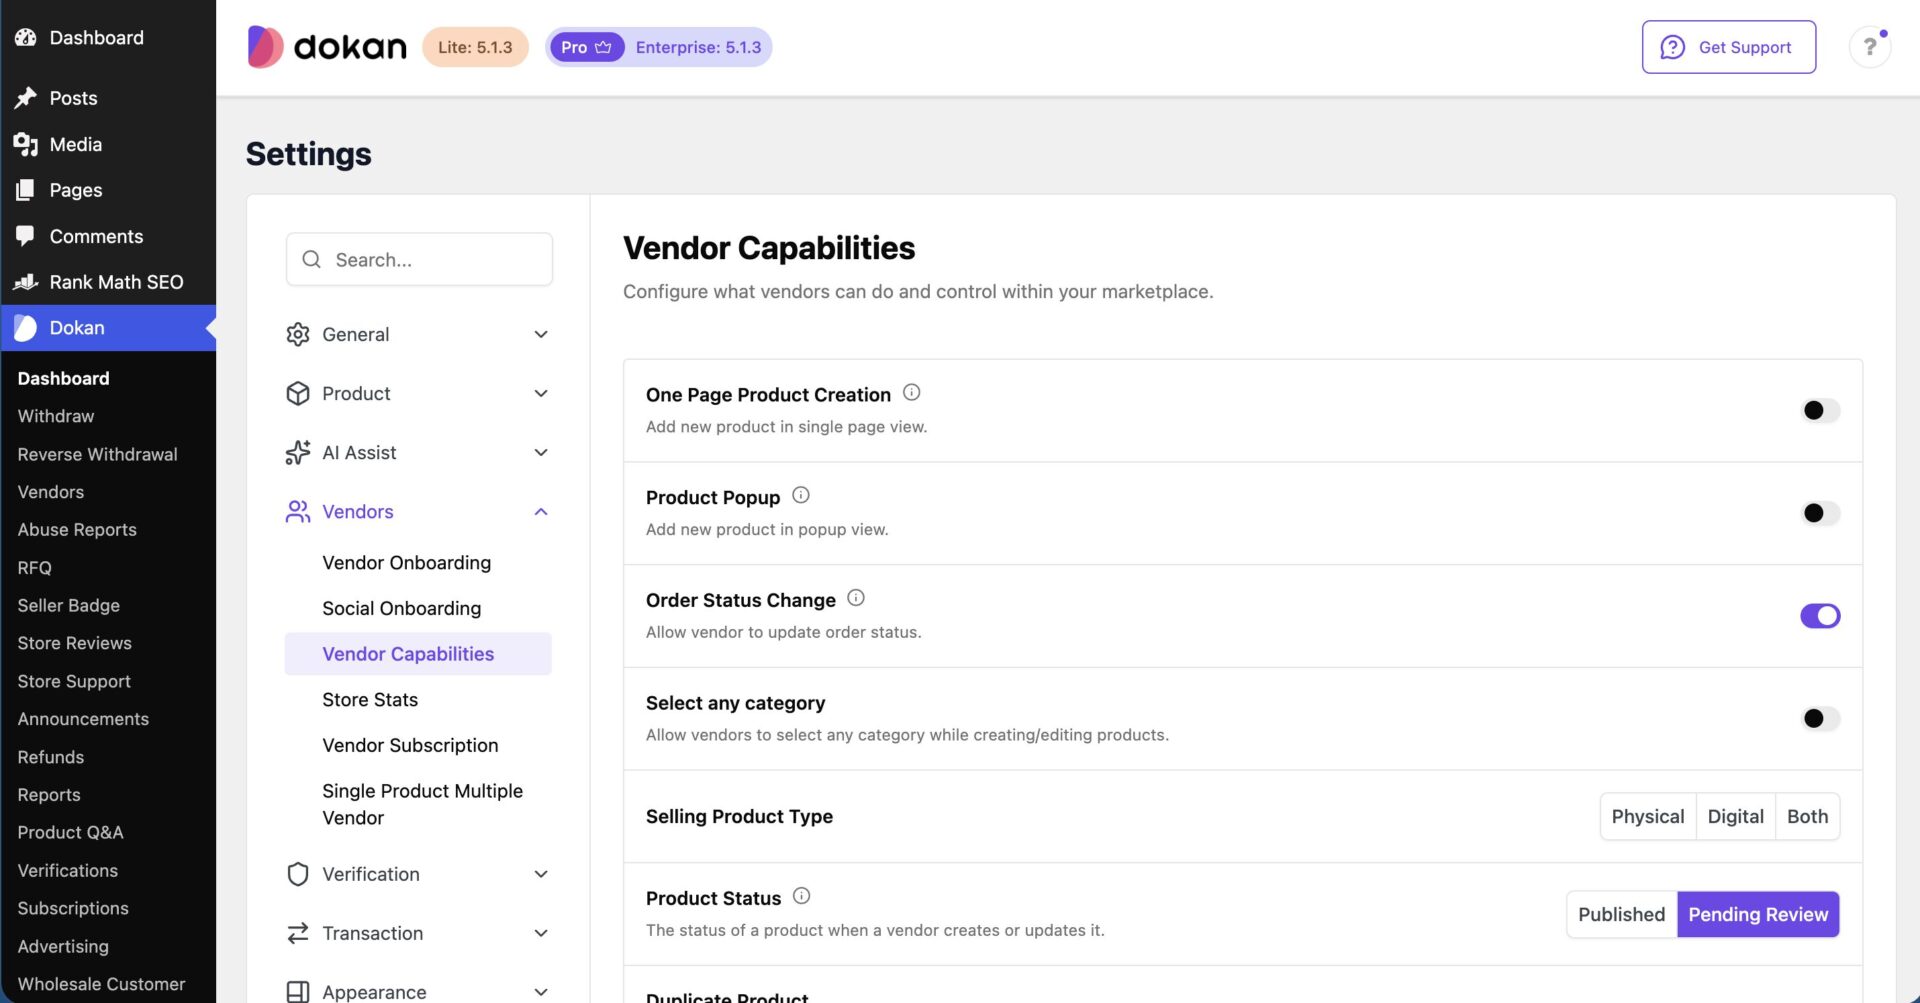Click the Comments bubble icon
The width and height of the screenshot is (1920, 1003).
26,236
